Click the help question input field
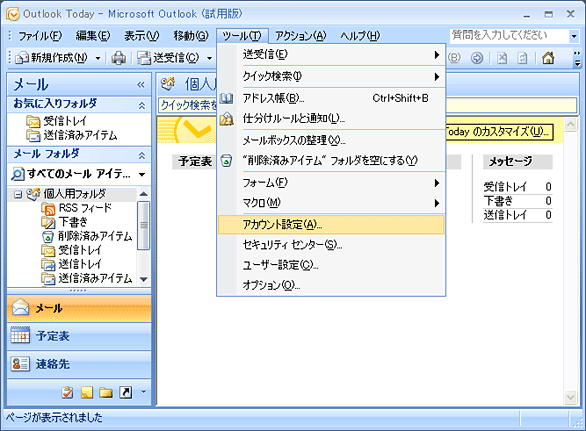The image size is (586, 431). (x=510, y=36)
